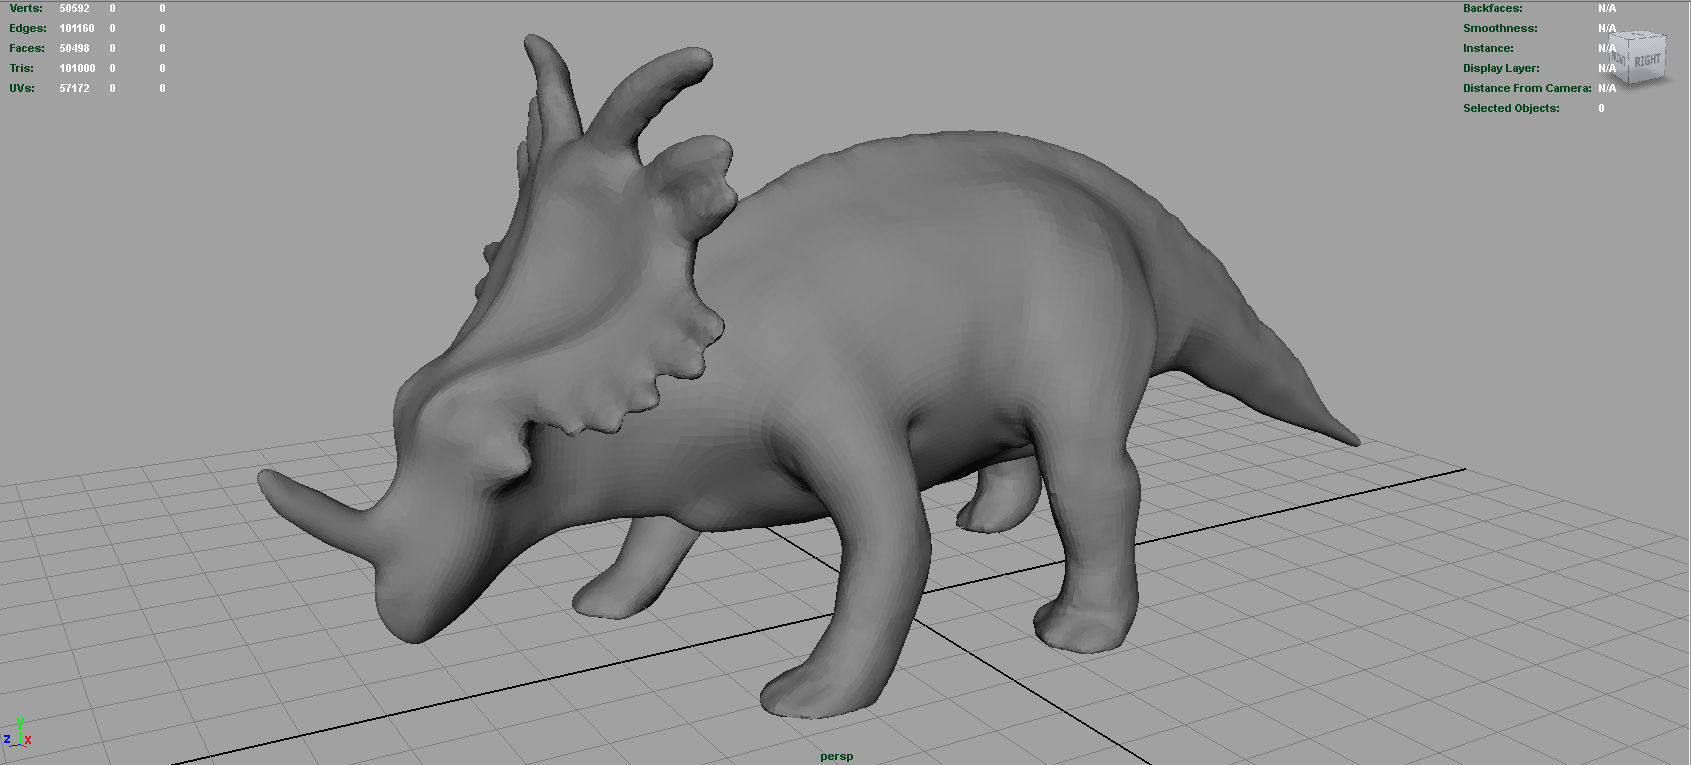Click the dinosaur's nose horn

tap(320, 510)
